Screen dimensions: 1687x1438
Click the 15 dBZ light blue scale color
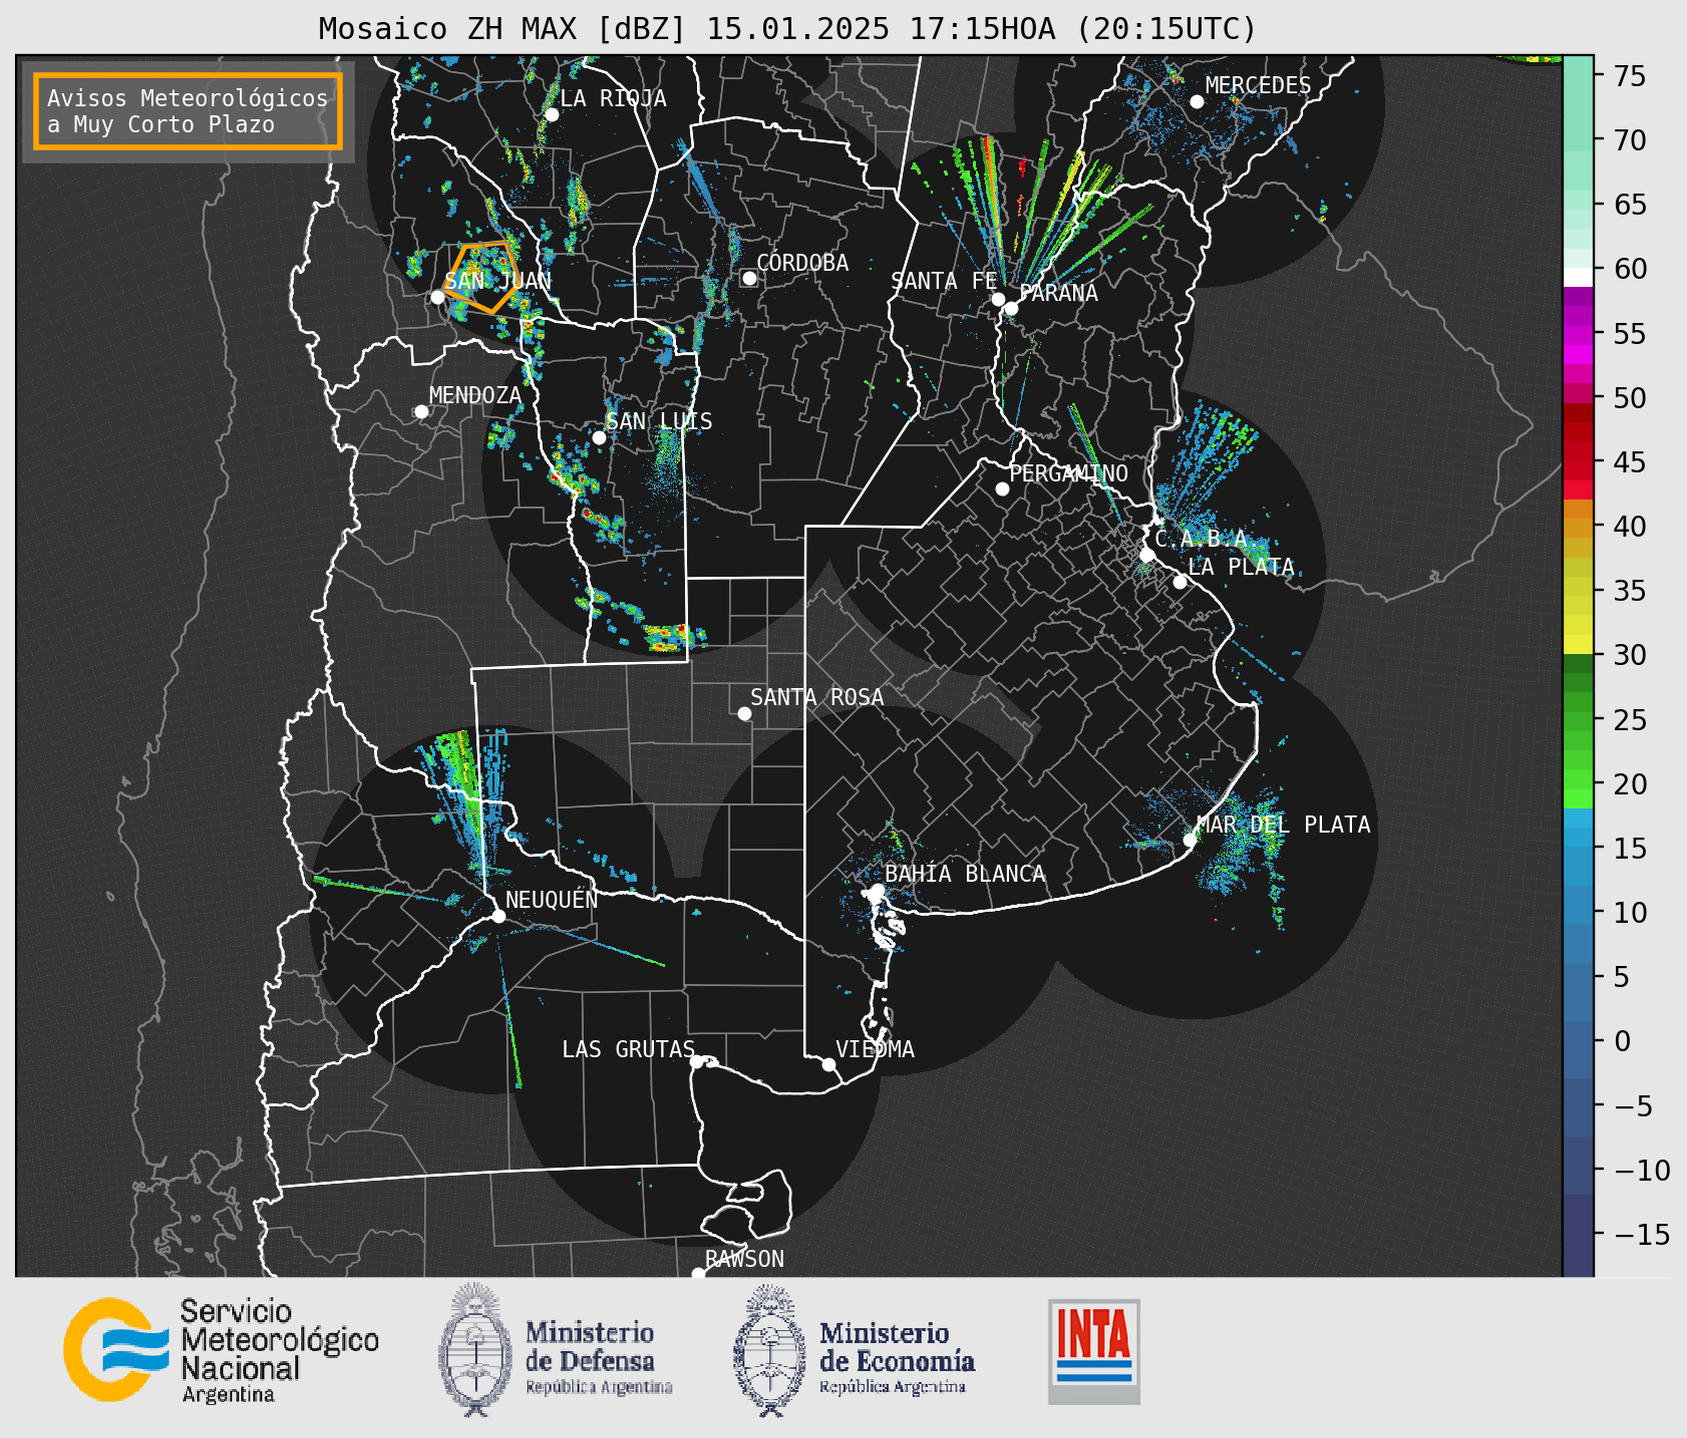1577,848
